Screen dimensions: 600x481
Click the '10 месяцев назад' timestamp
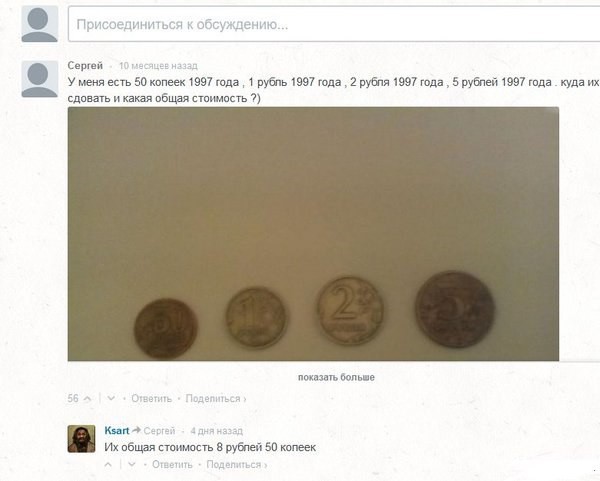click(x=158, y=66)
